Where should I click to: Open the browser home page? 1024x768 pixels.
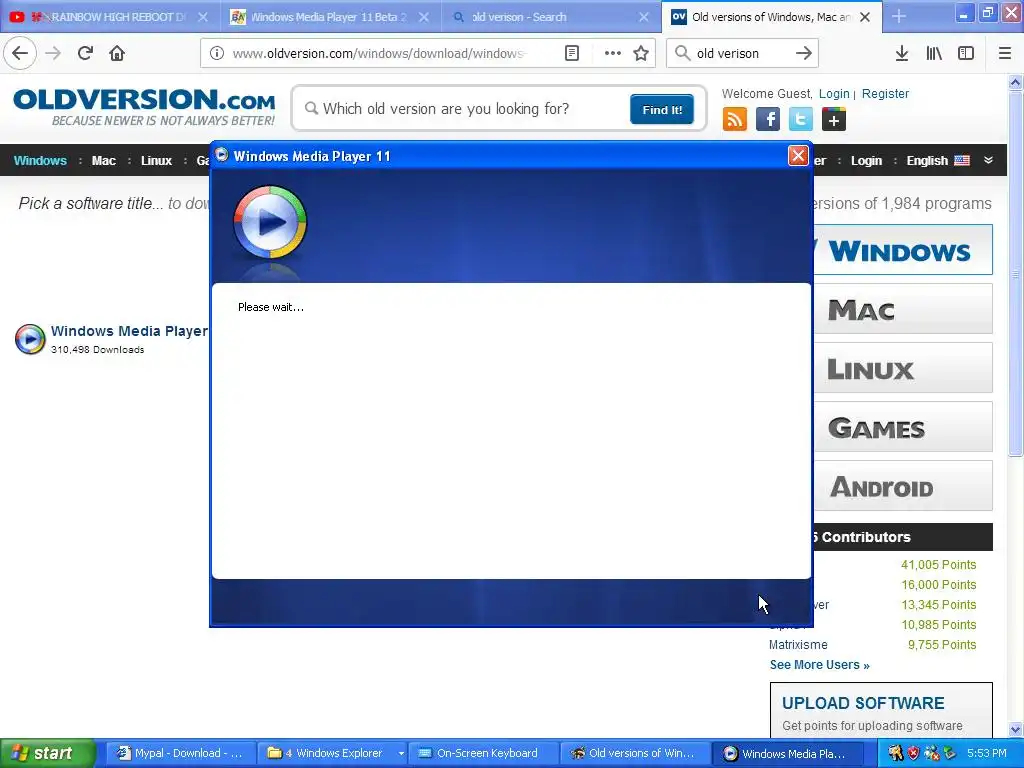[117, 53]
